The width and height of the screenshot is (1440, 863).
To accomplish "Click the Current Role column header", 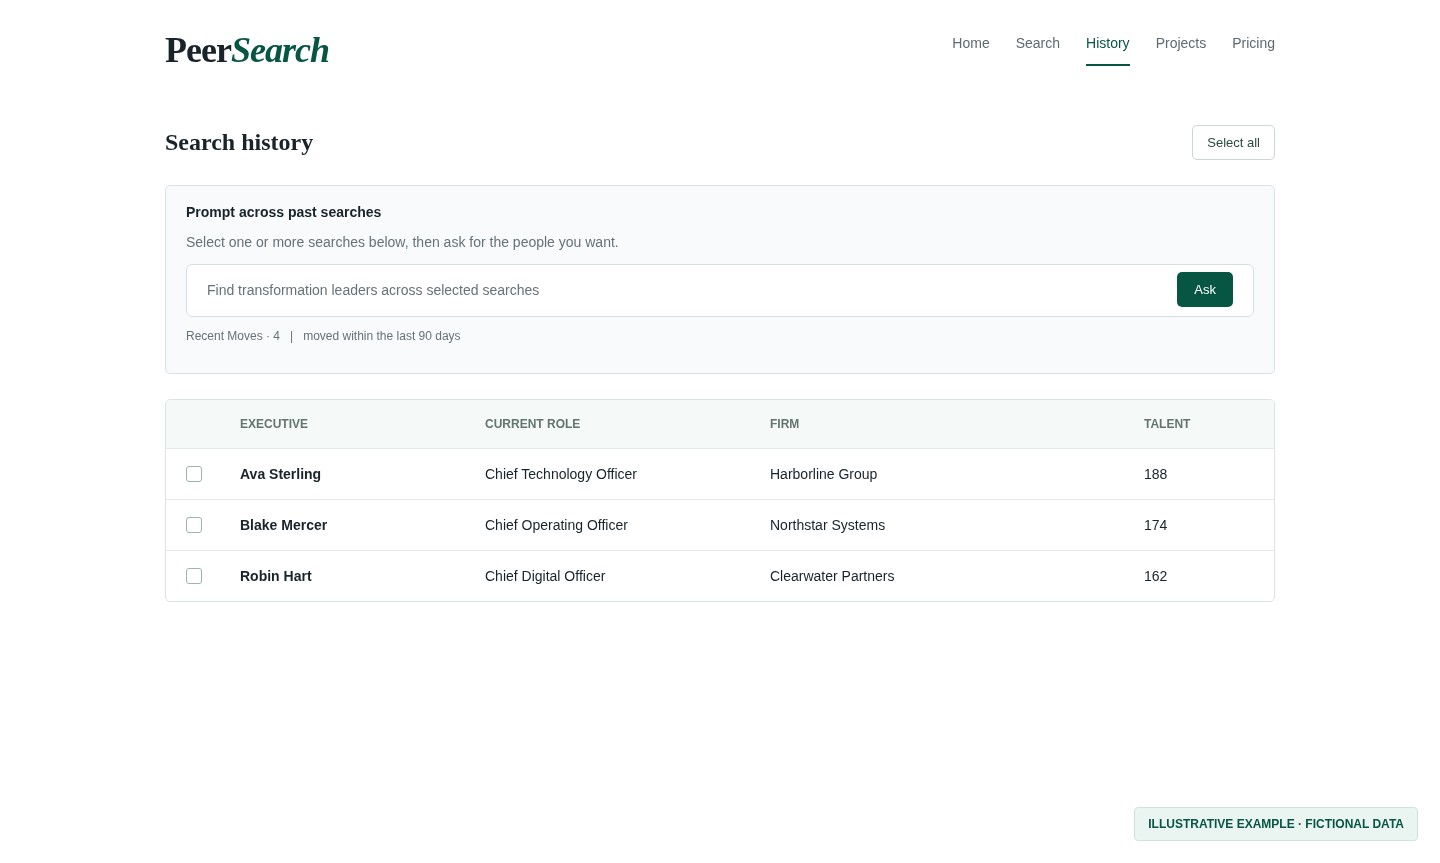I will (x=532, y=424).
